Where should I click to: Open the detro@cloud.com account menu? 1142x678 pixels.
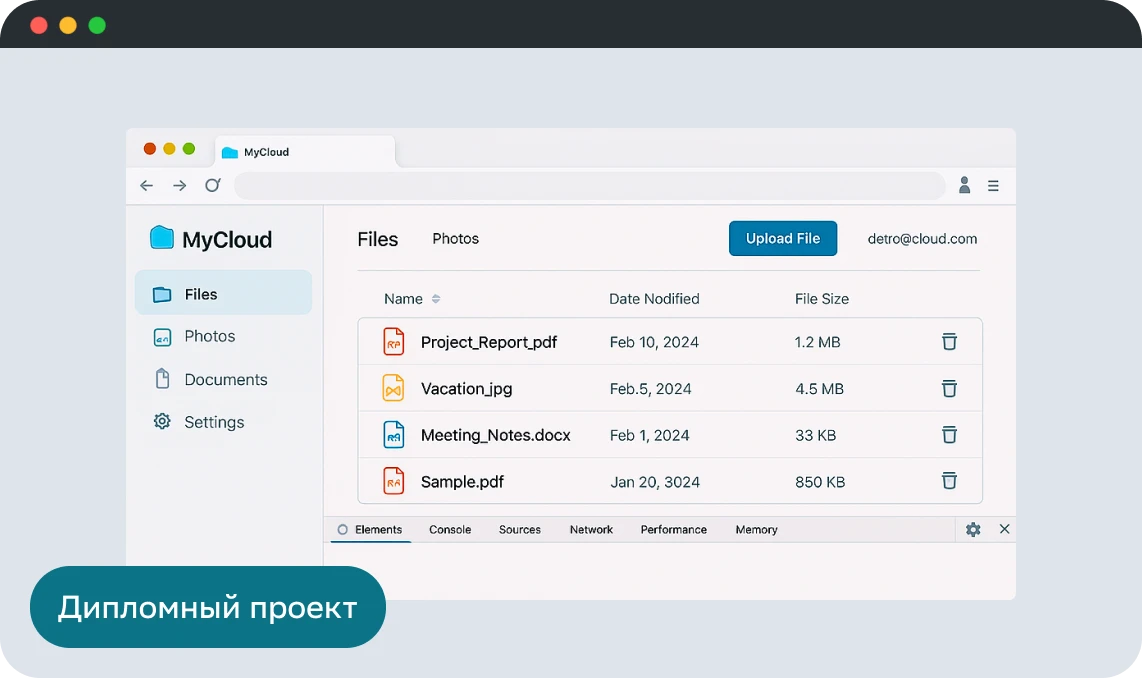(x=922, y=239)
